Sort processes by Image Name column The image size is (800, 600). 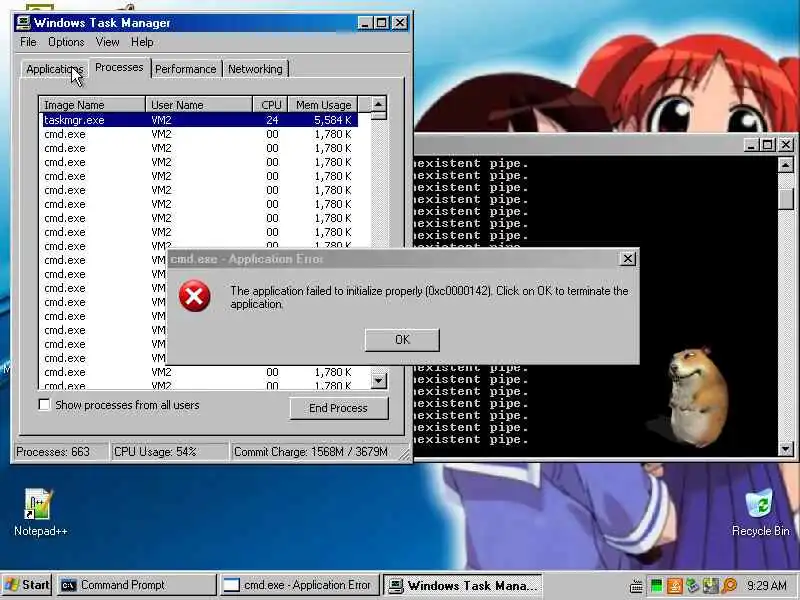92,105
